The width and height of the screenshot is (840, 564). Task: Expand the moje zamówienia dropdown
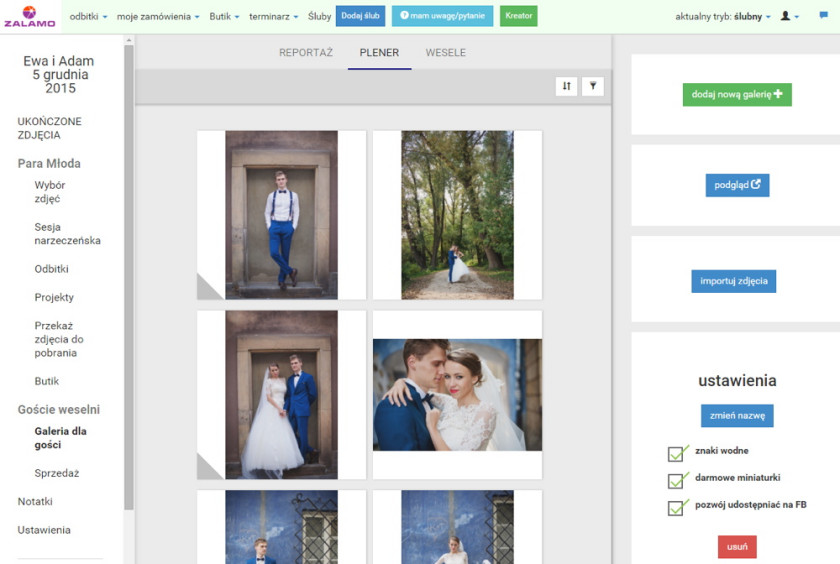pyautogui.click(x=158, y=17)
